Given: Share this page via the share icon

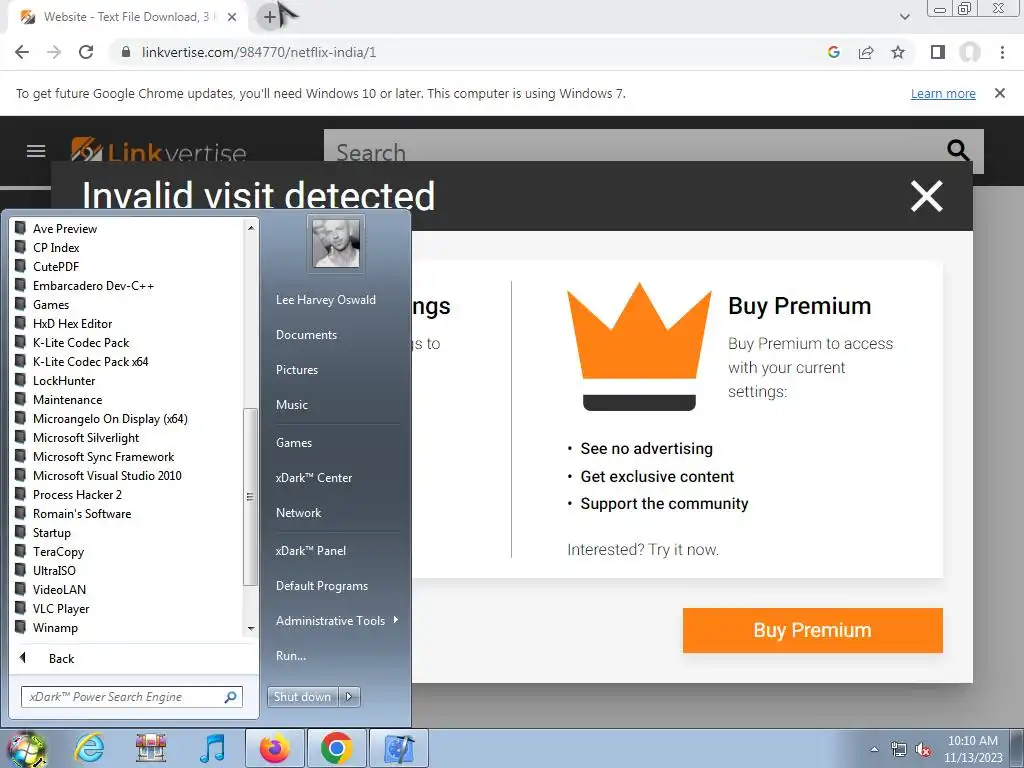Looking at the screenshot, I should (x=866, y=52).
